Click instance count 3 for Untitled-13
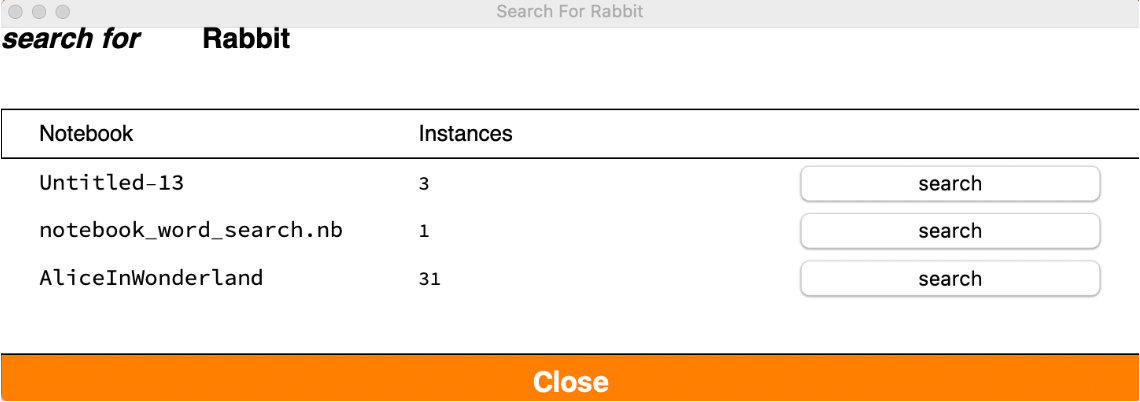This screenshot has height=402, width=1140. pyautogui.click(x=424, y=184)
